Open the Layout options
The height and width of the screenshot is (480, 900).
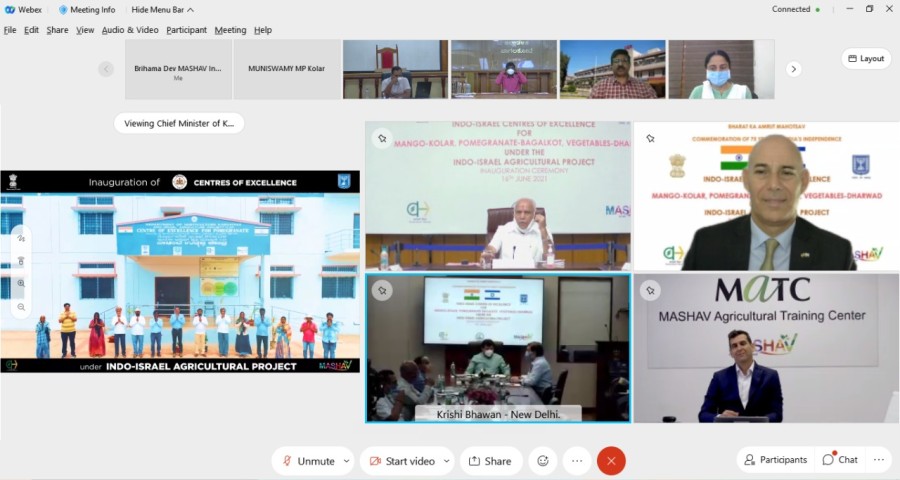pos(865,58)
